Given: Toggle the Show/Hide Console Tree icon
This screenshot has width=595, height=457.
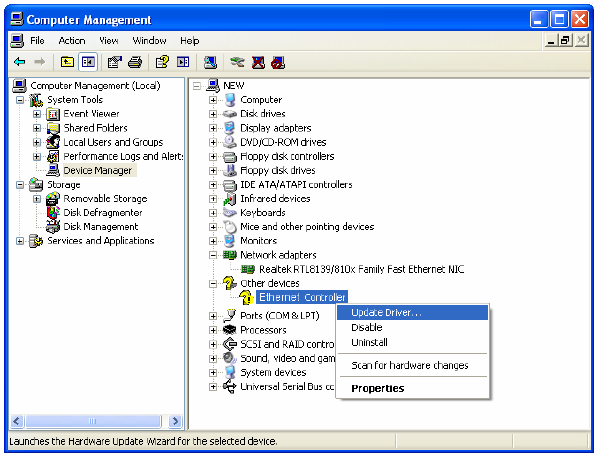Looking at the screenshot, I should pos(88,62).
